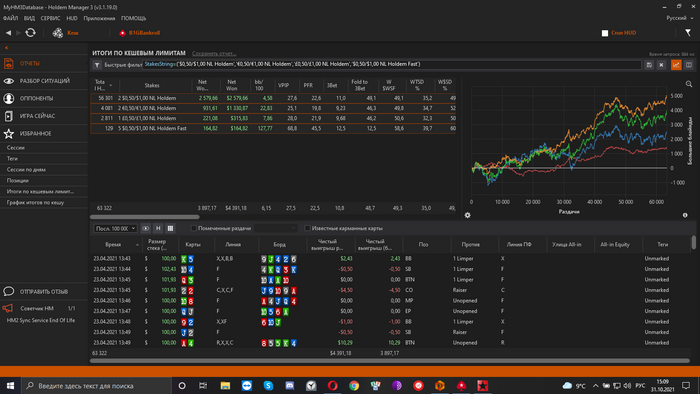700x394 pixels.
Task: Open the Посл. 100 000 hands dropdown
Action: (115, 228)
